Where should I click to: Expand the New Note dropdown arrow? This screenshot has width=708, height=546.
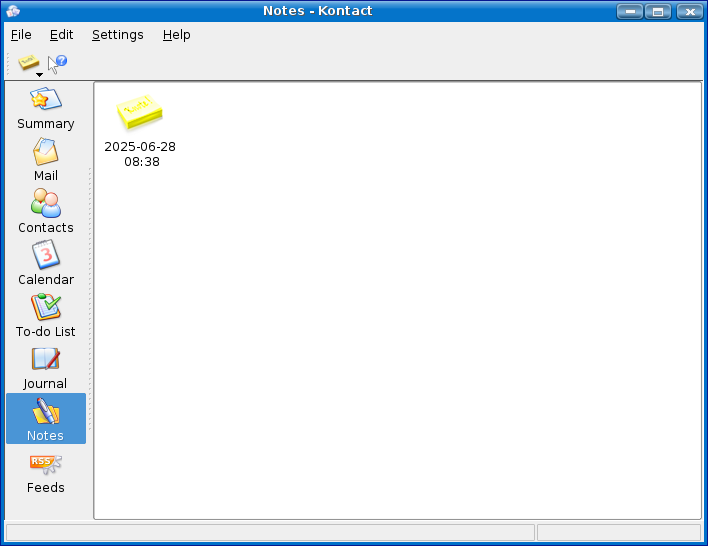click(x=39, y=74)
